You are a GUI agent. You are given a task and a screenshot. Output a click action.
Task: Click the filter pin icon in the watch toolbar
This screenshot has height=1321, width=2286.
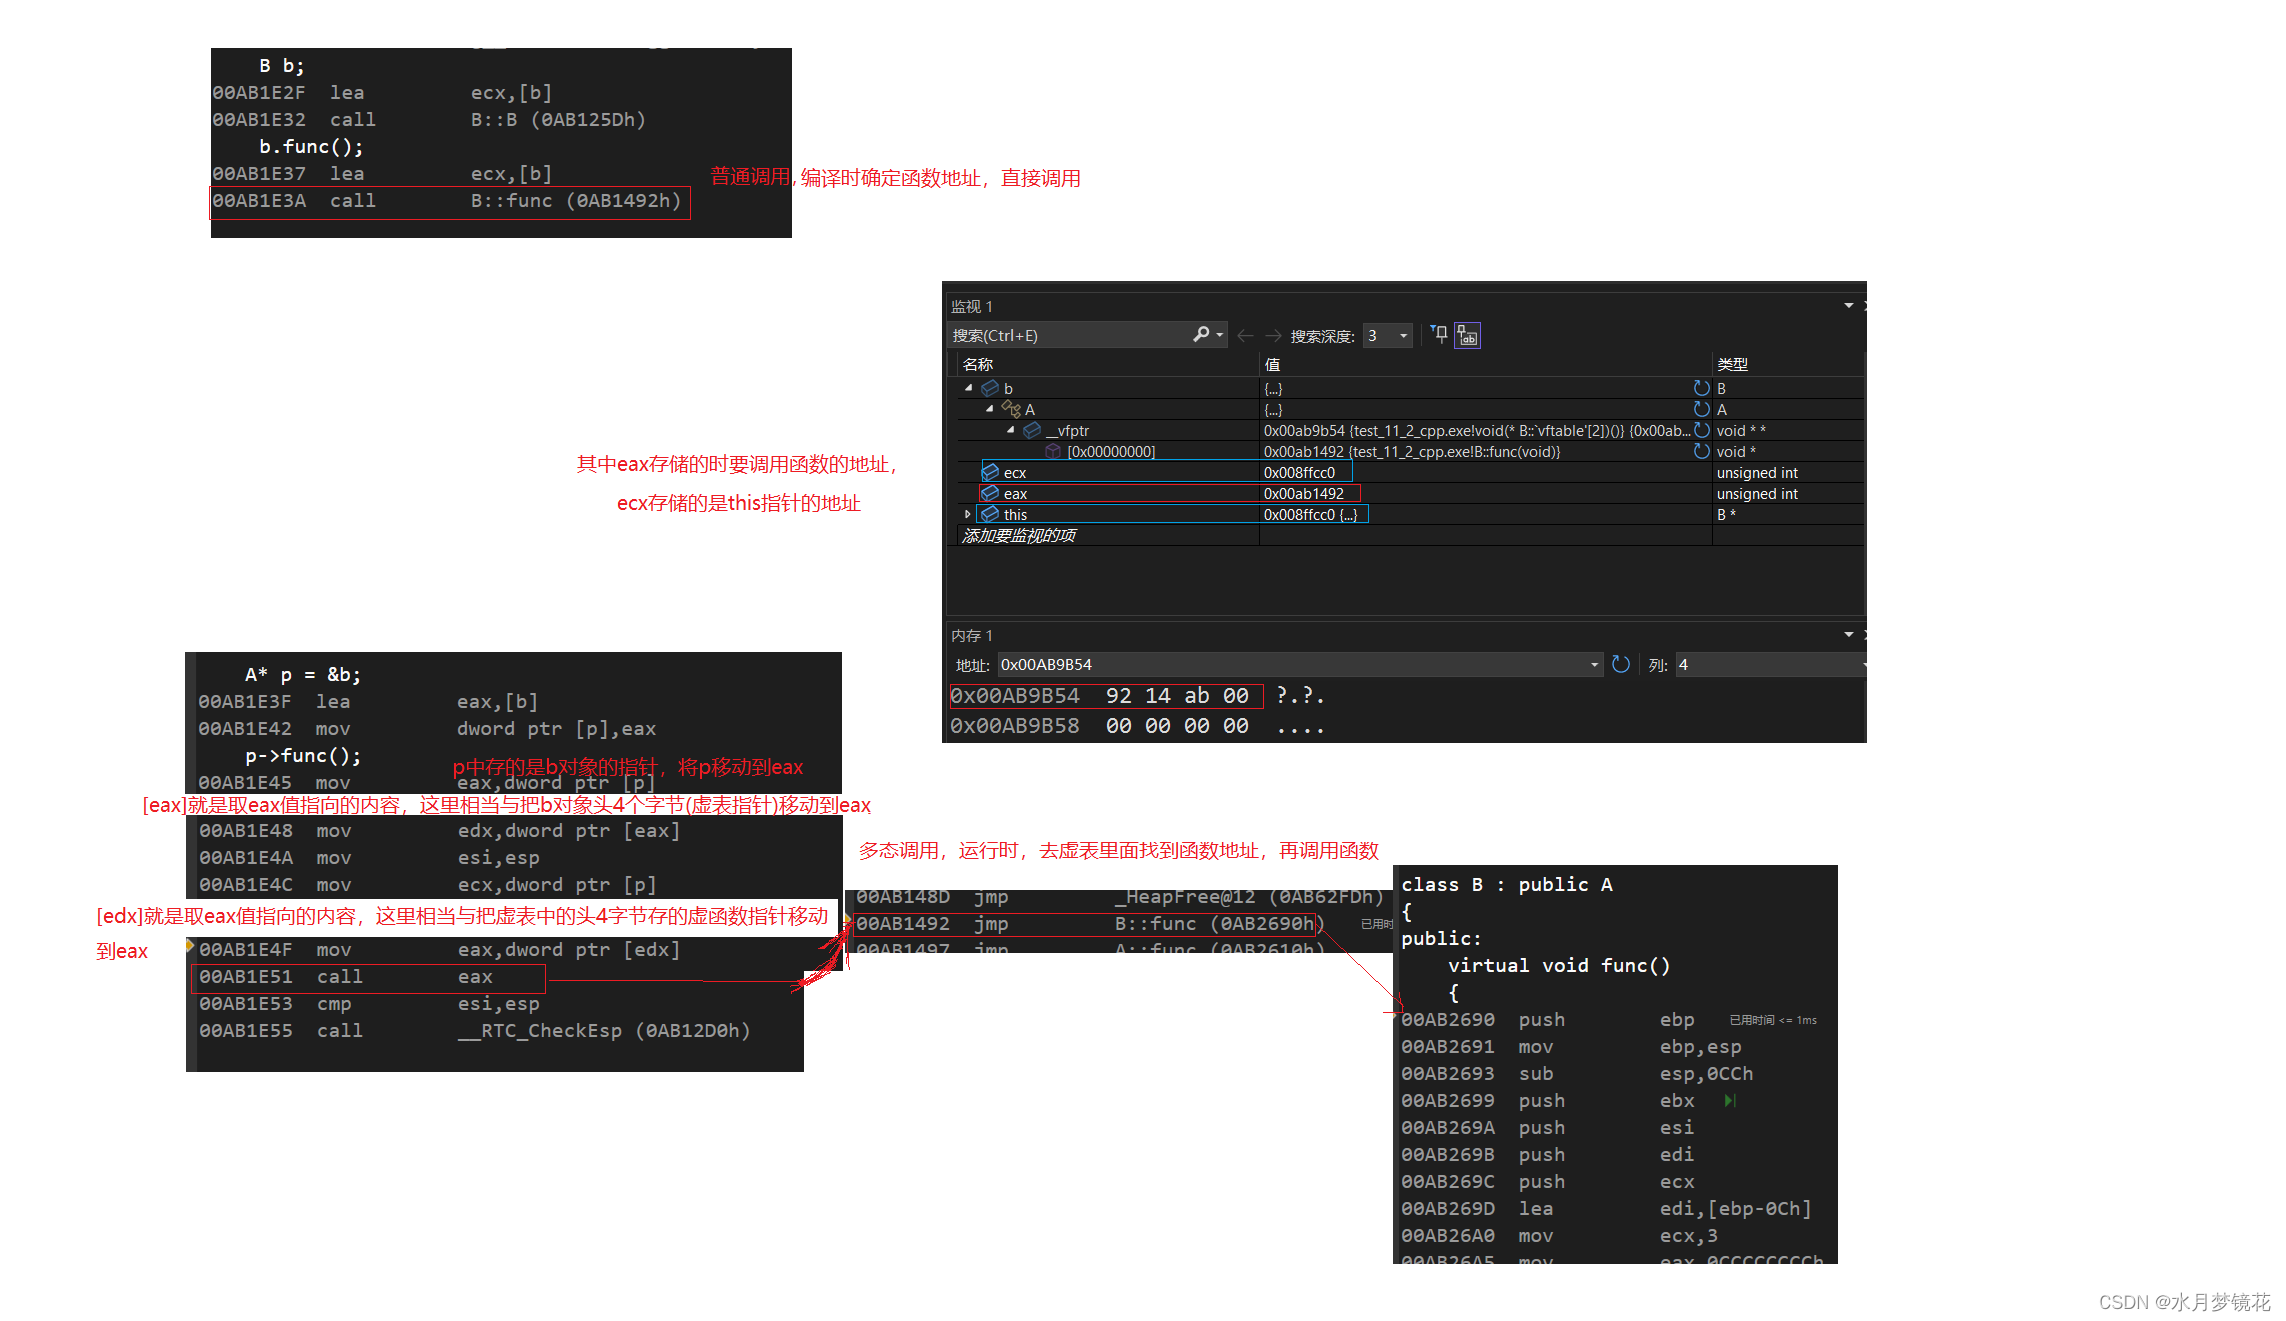coord(1439,335)
